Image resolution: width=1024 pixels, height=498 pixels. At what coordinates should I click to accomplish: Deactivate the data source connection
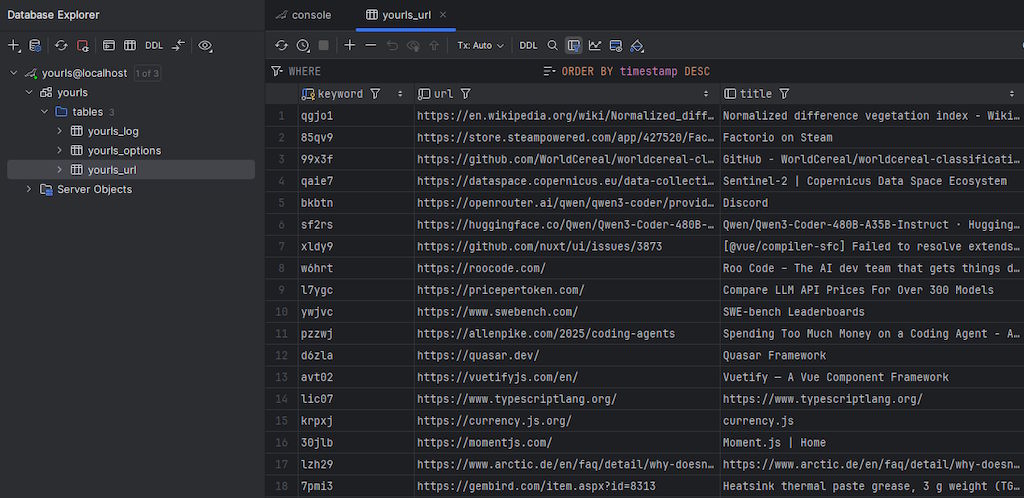tap(82, 46)
